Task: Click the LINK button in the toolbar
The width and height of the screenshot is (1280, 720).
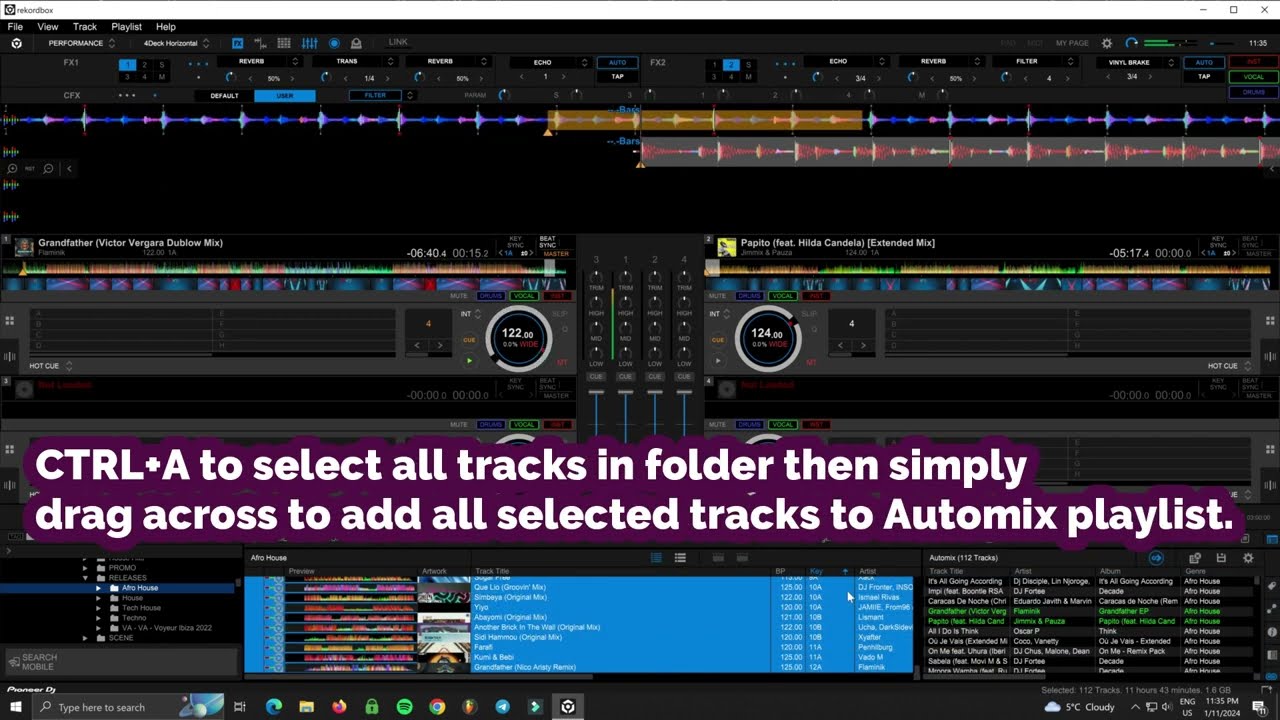Action: [398, 42]
